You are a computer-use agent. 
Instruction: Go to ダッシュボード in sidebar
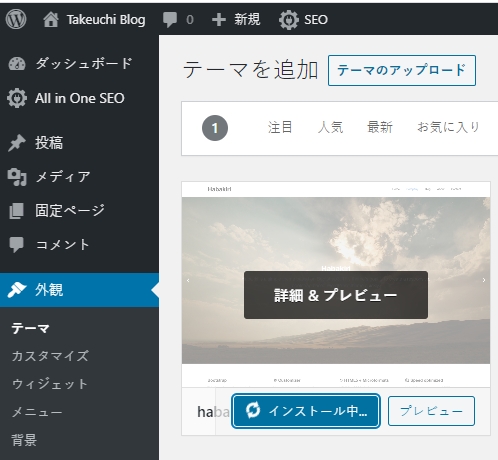point(84,63)
